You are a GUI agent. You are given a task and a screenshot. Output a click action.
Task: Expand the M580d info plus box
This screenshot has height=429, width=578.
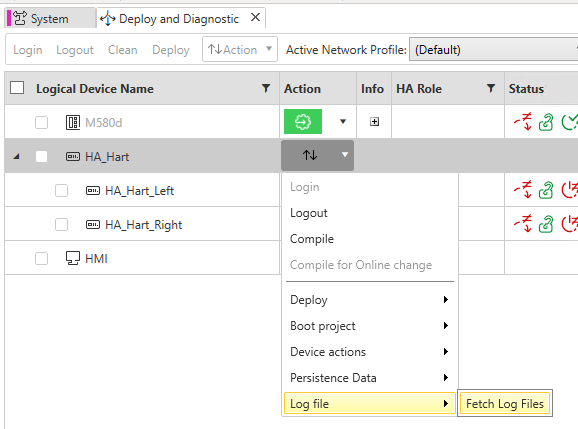(375, 122)
